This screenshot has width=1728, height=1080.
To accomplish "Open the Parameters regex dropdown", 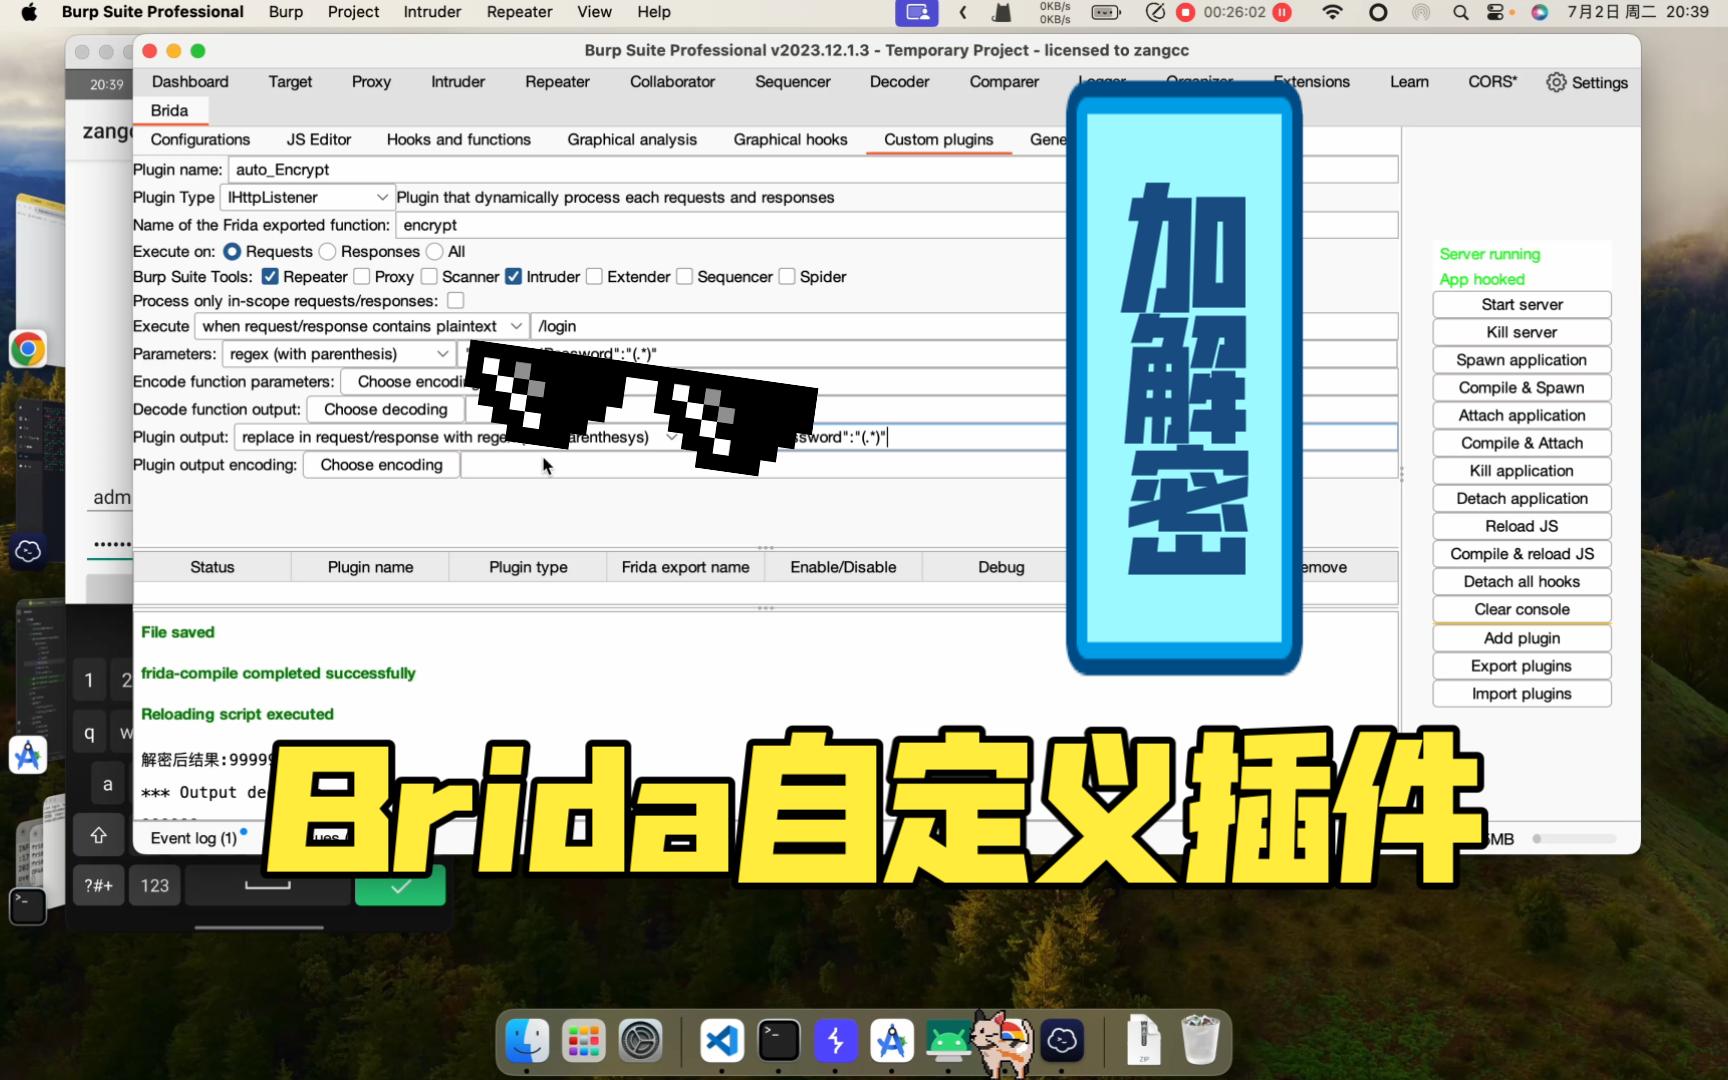I will point(339,354).
